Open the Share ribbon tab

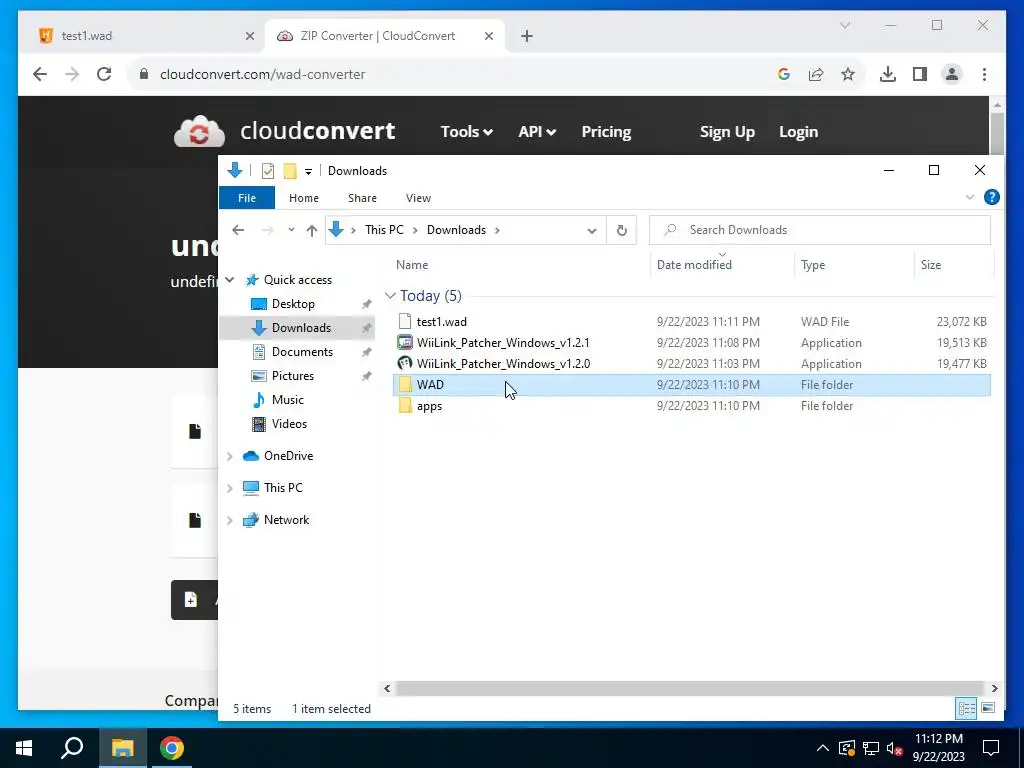(x=362, y=198)
